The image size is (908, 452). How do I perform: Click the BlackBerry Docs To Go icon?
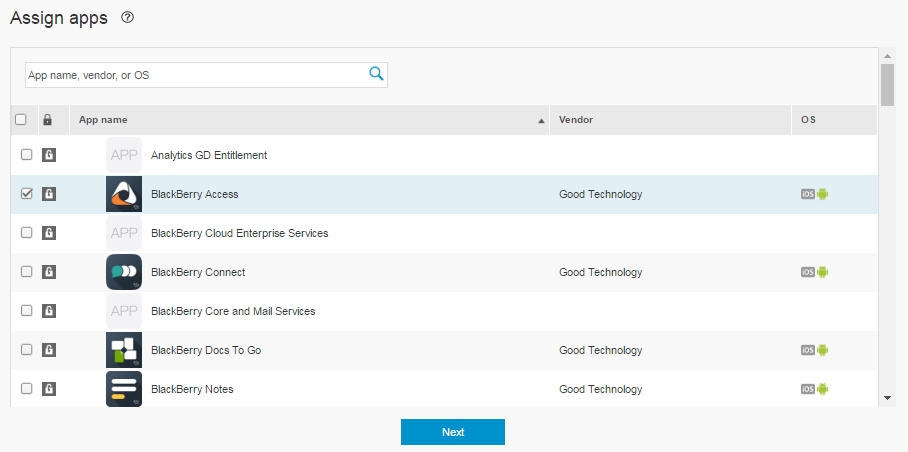click(124, 350)
